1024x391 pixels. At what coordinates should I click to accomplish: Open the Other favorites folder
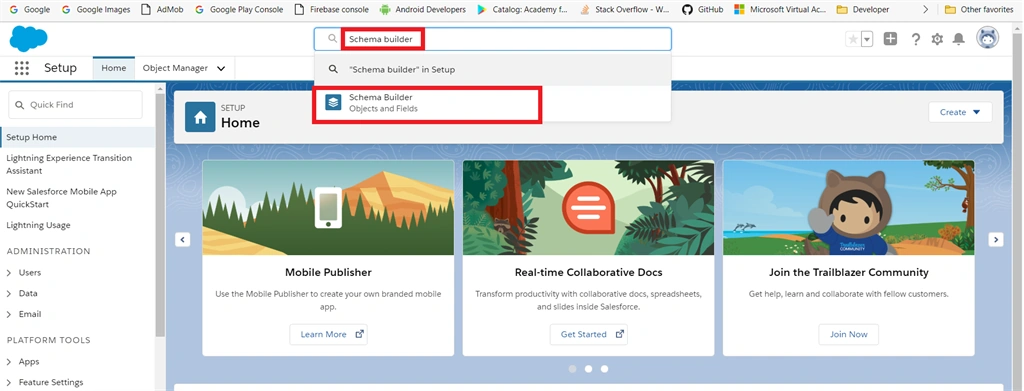coord(978,10)
